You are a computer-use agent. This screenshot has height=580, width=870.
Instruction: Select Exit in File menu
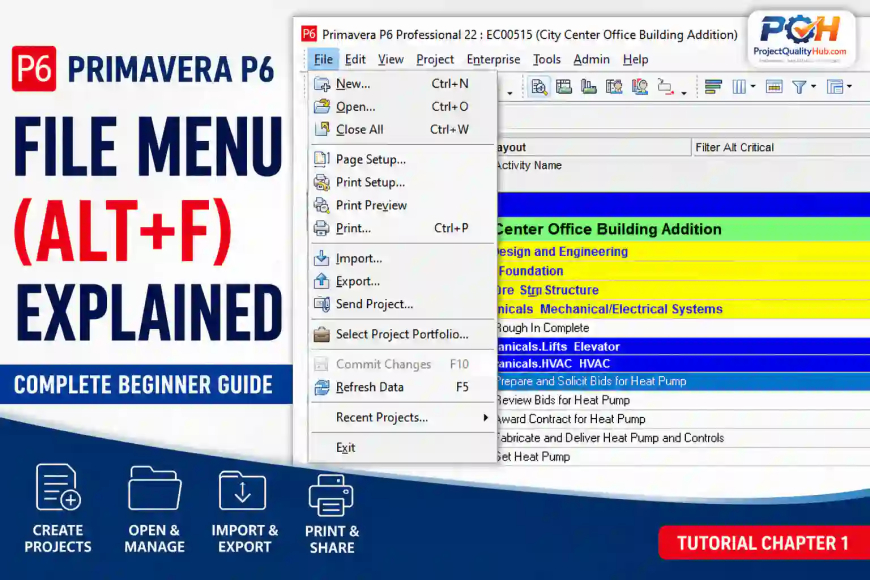pos(402,447)
